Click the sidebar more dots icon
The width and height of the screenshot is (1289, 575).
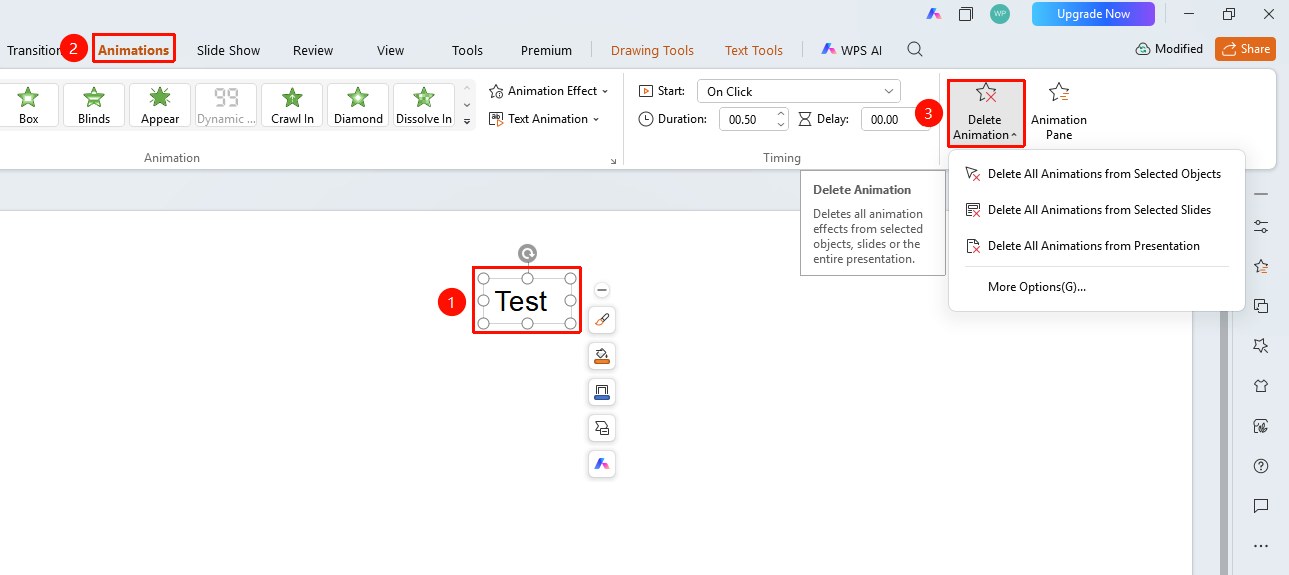1261,546
